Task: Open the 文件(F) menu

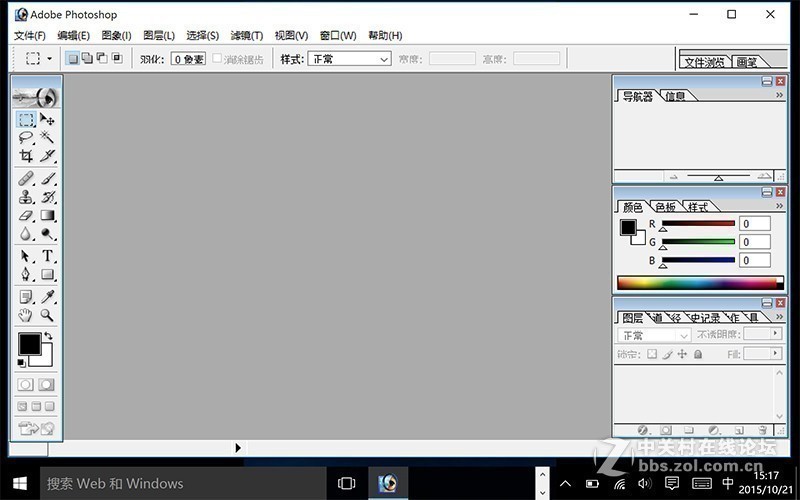Action: [x=30, y=36]
